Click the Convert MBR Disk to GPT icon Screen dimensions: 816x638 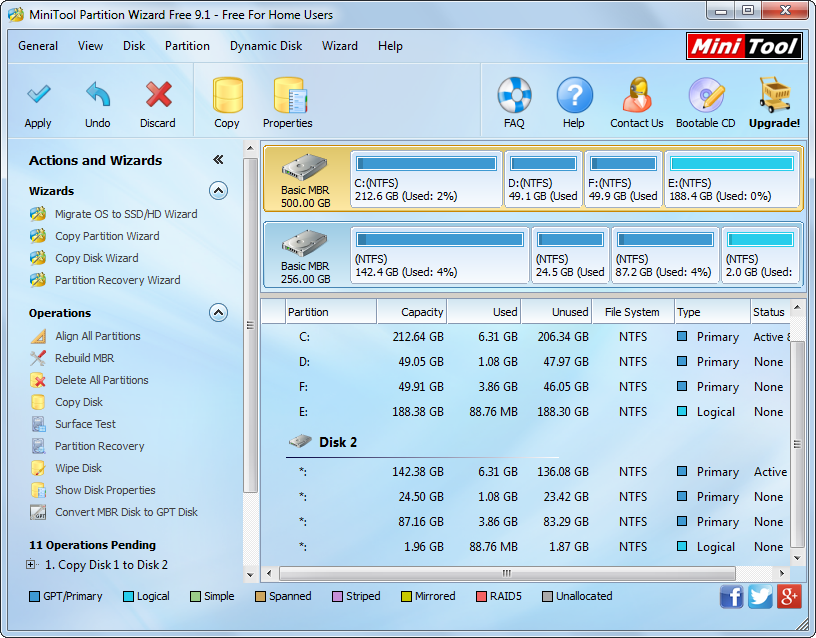point(38,512)
